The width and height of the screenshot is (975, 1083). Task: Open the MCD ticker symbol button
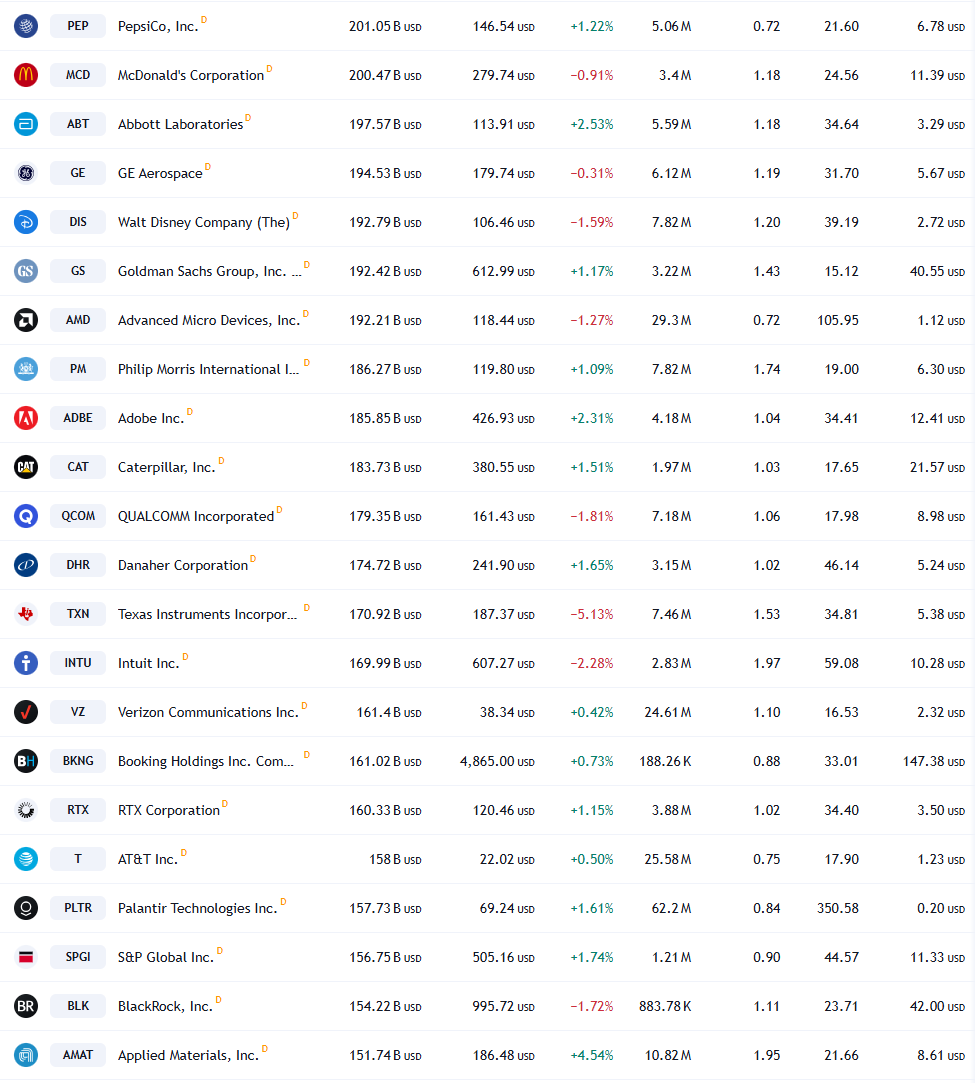(x=78, y=75)
